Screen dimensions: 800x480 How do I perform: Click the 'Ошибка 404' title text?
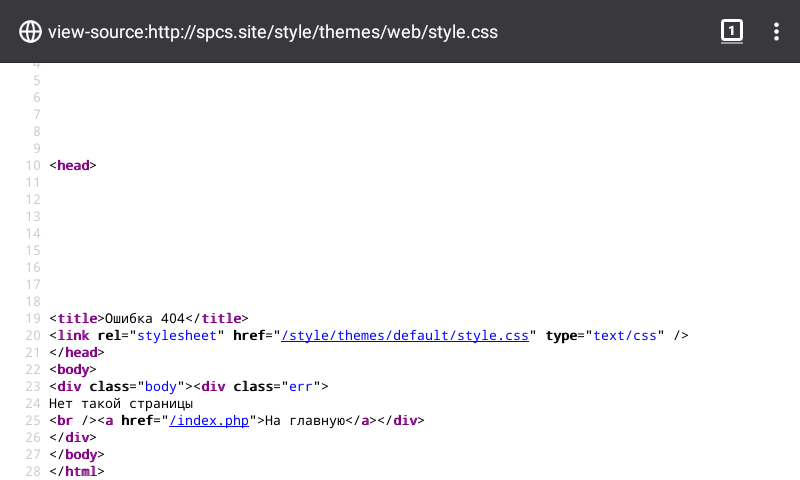(x=146, y=318)
